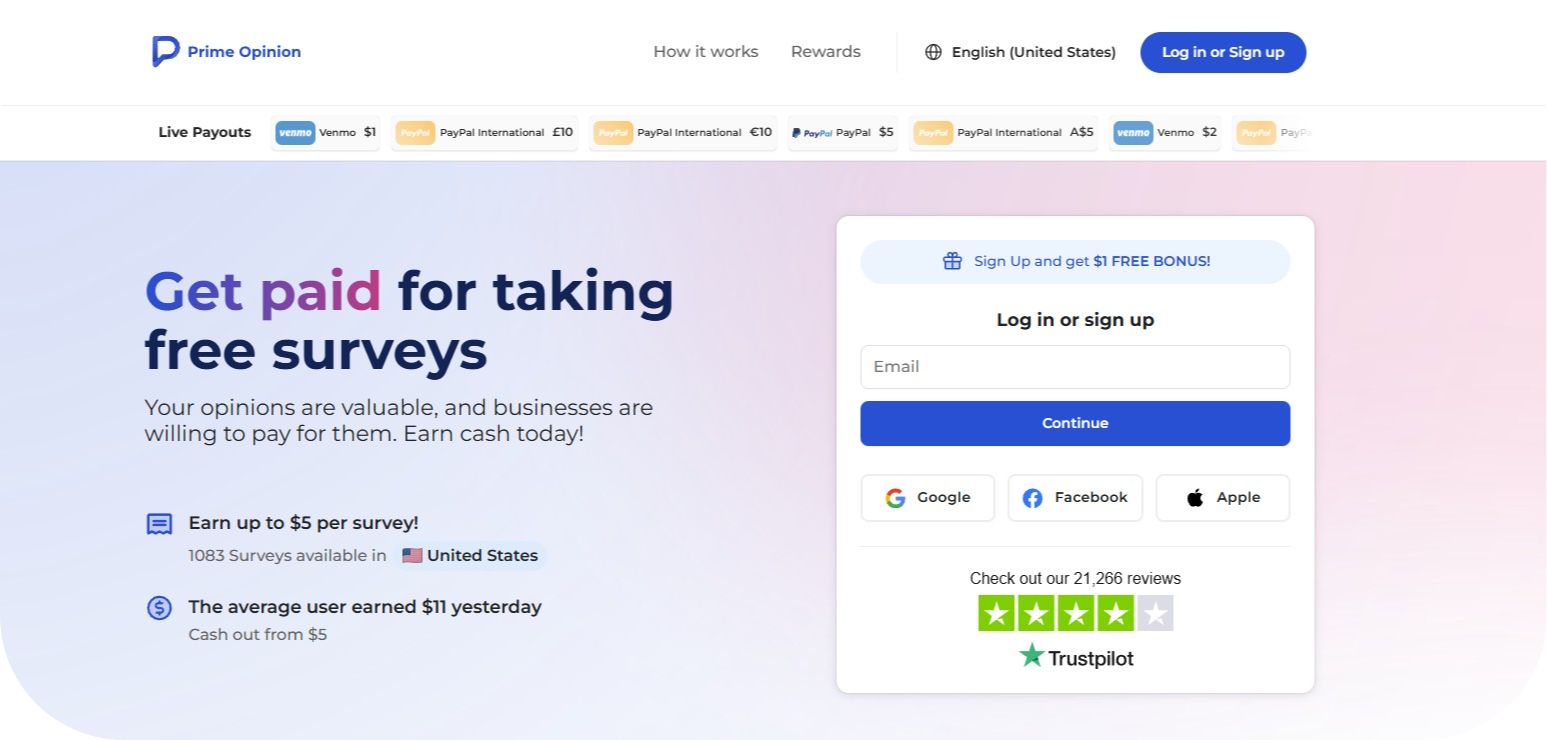Screen dimensions: 1547x740
Task: Click the first Venmo $1 payout card
Action: pyautogui.click(x=326, y=133)
